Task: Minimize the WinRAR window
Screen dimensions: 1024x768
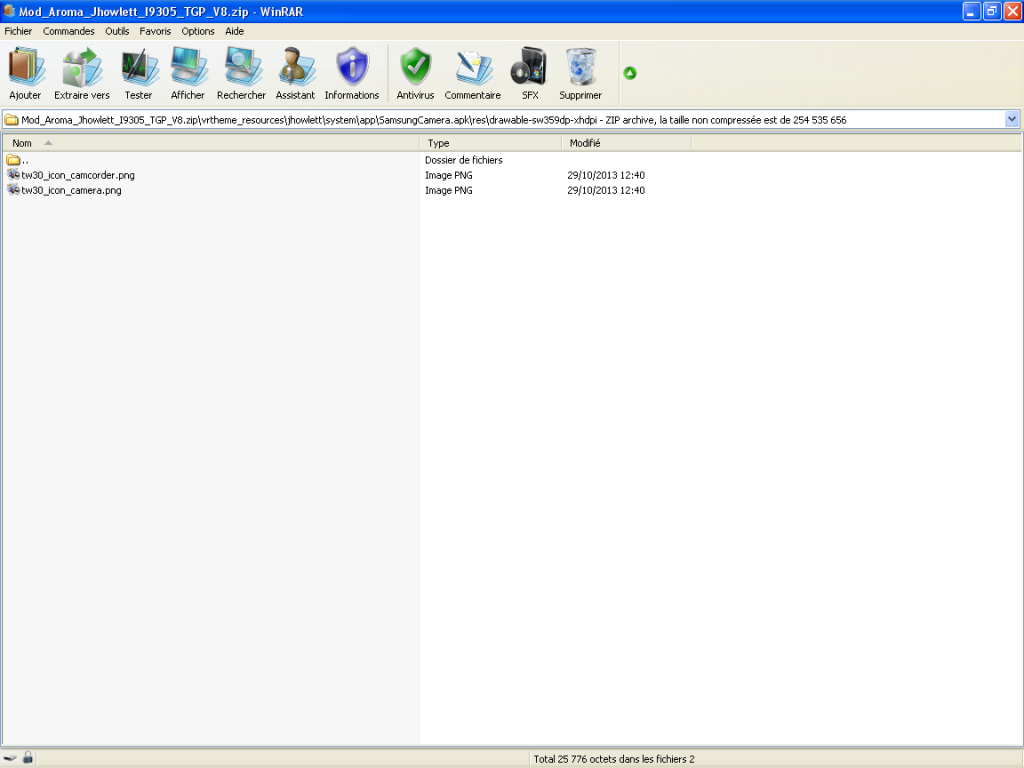Action: tap(971, 11)
